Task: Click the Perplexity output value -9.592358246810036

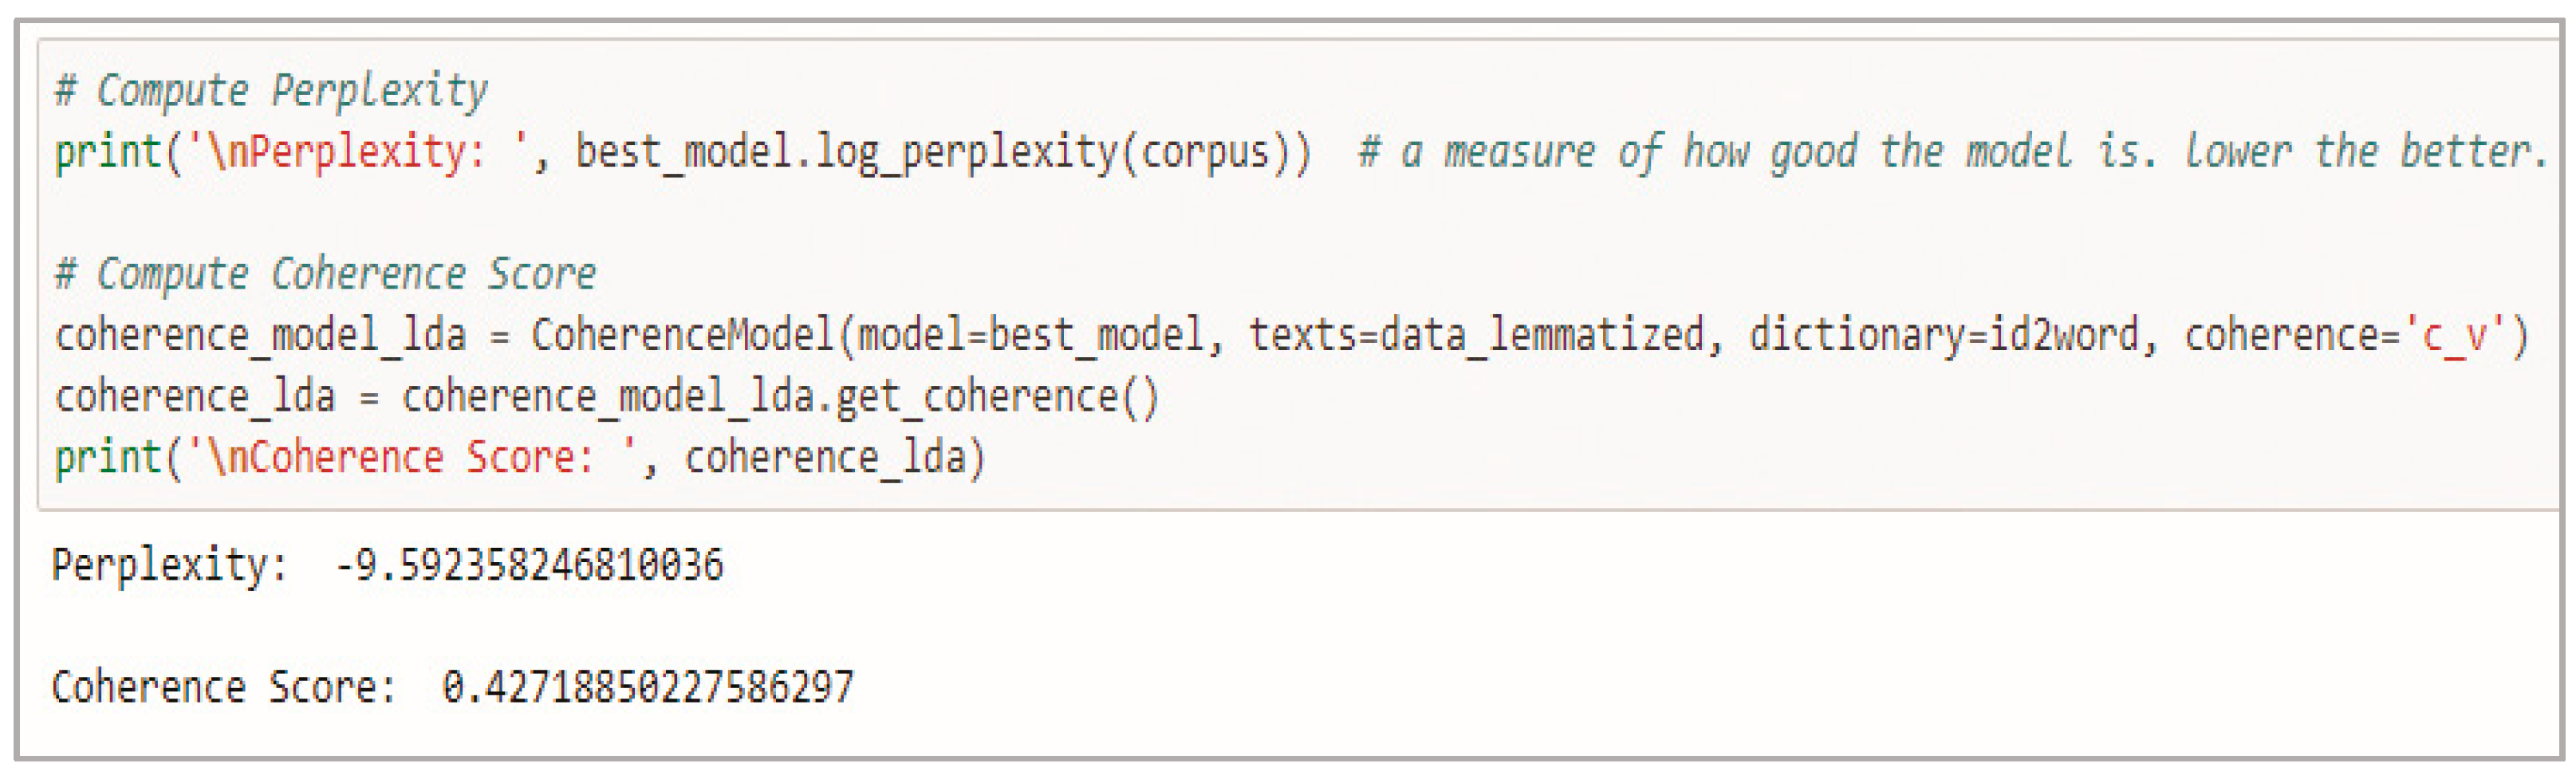Action: pyautogui.click(x=528, y=566)
